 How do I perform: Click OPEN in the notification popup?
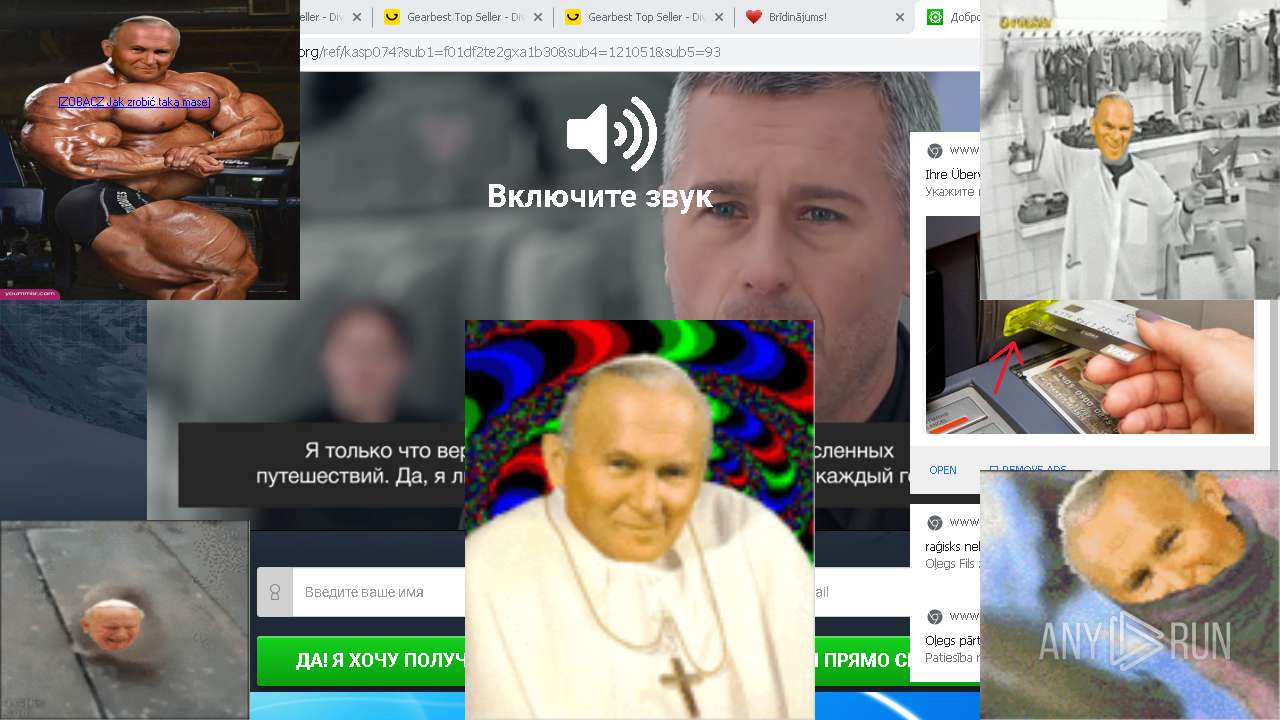943,470
